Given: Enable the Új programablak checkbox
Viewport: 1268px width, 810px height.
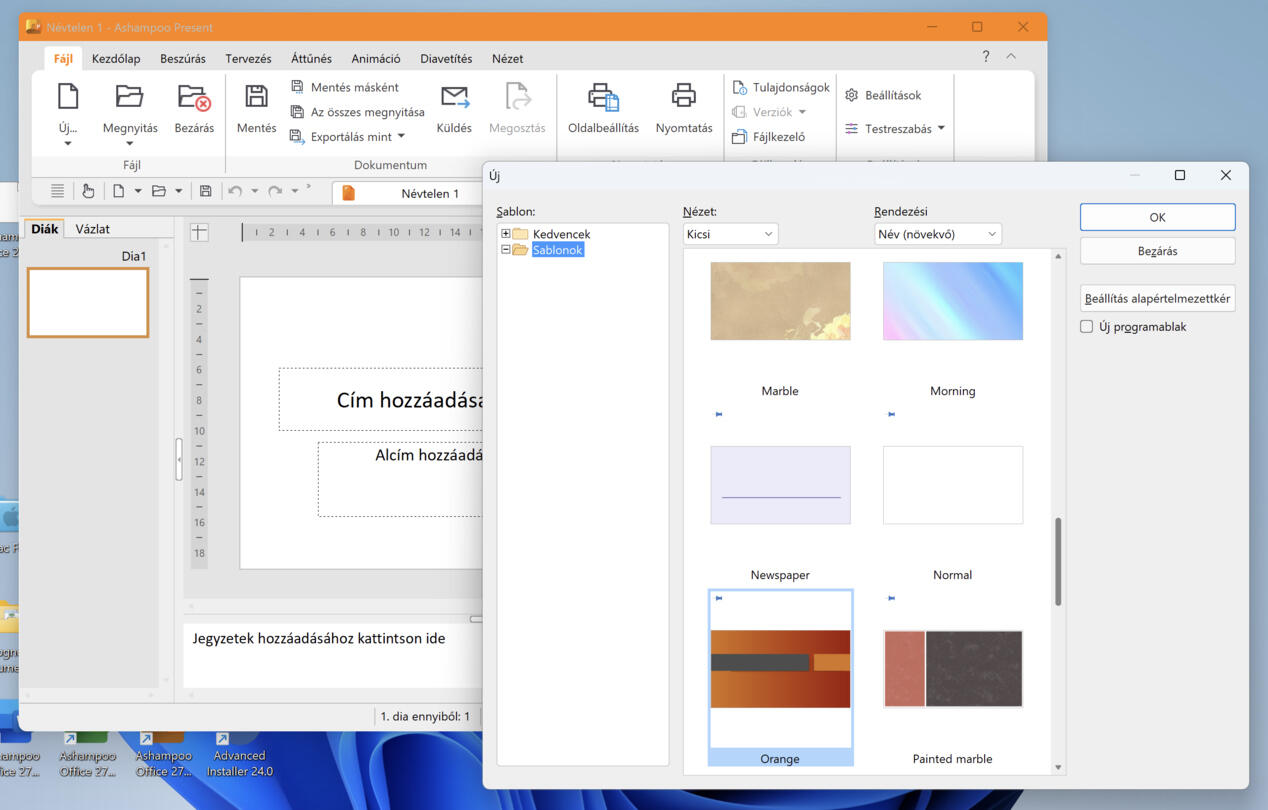Looking at the screenshot, I should [x=1087, y=326].
